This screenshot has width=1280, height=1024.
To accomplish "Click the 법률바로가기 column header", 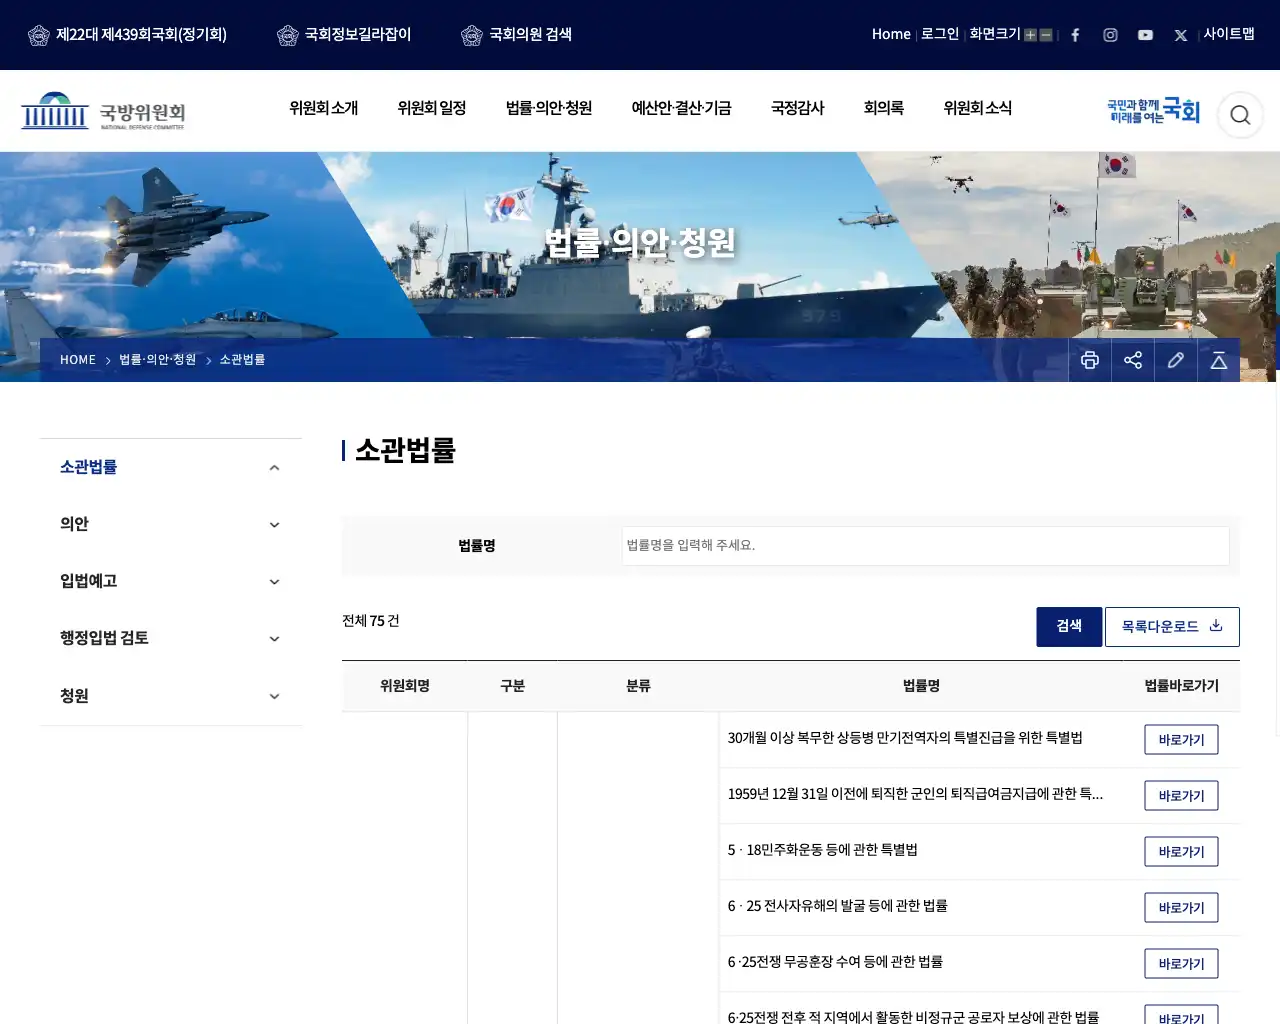I will click(1182, 686).
